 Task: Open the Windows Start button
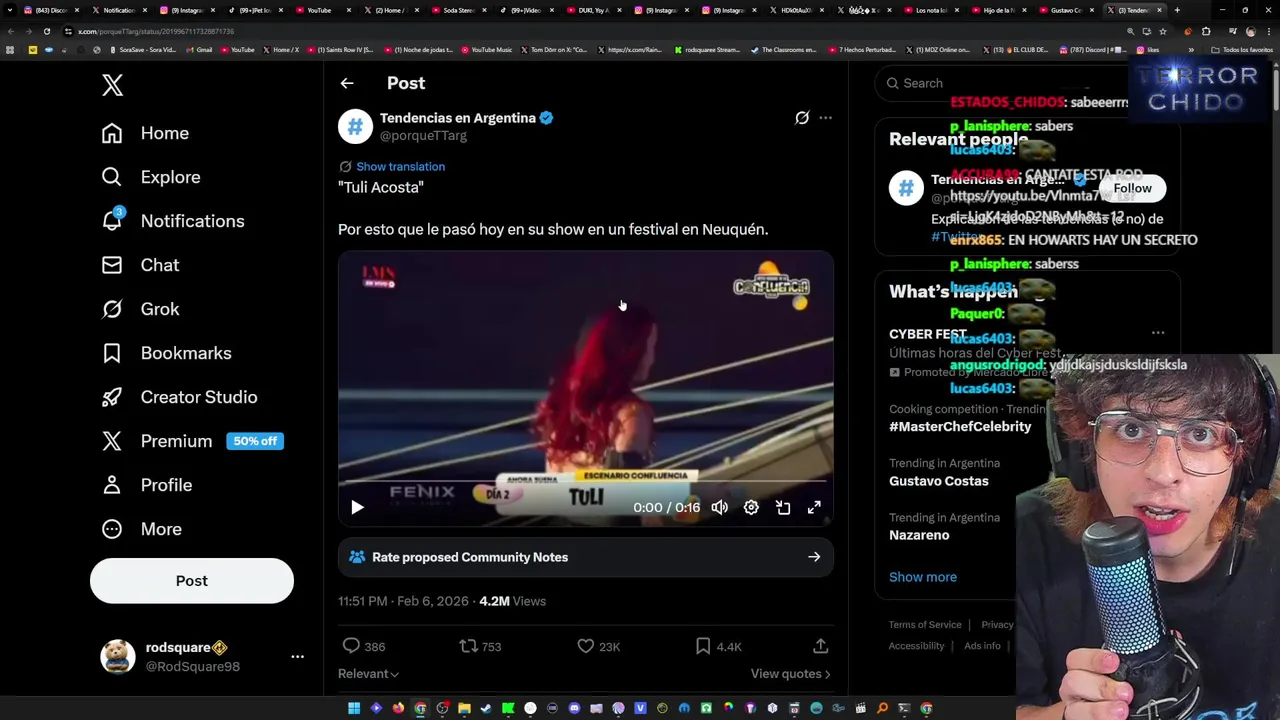click(x=354, y=708)
